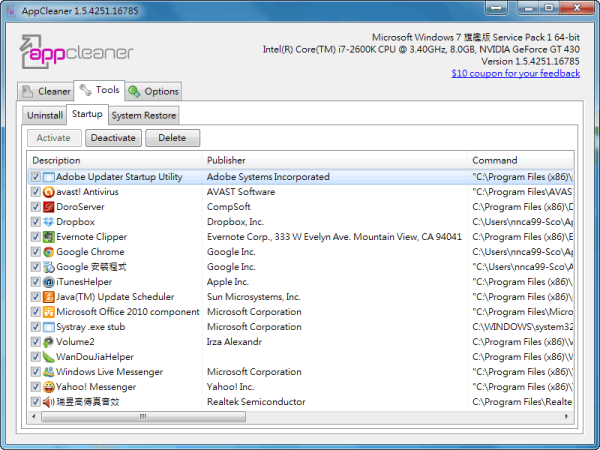The height and width of the screenshot is (450, 600).
Task: Select the "C:\WINDOWS\system32" command cell
Action: [523, 327]
